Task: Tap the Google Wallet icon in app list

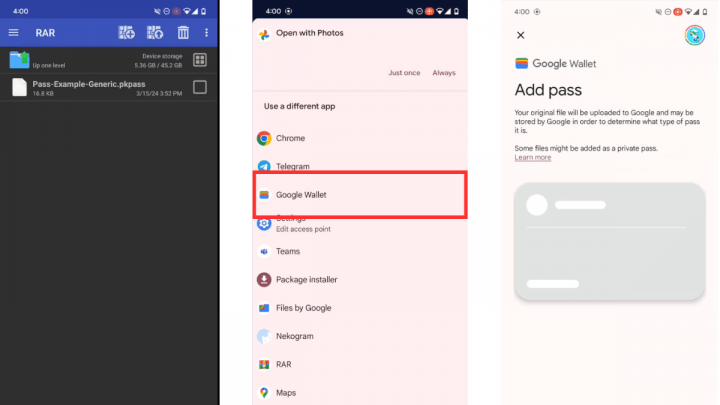Action: (x=264, y=195)
